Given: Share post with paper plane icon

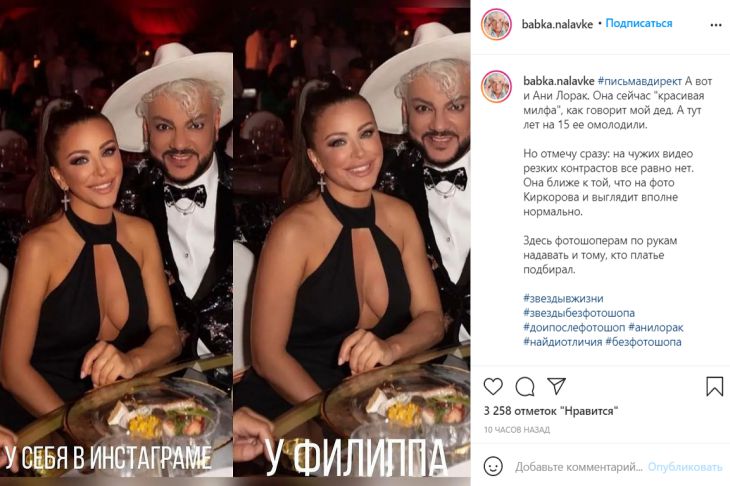Looking at the screenshot, I should click(x=556, y=386).
